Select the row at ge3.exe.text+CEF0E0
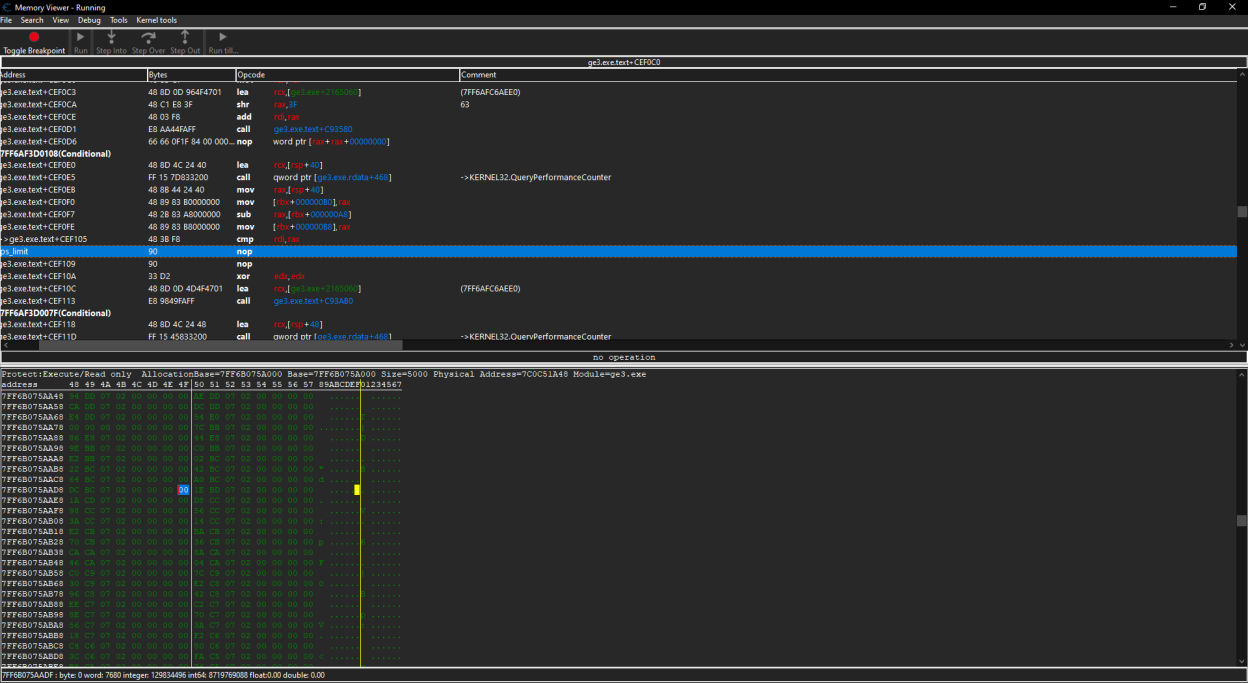 (618, 165)
